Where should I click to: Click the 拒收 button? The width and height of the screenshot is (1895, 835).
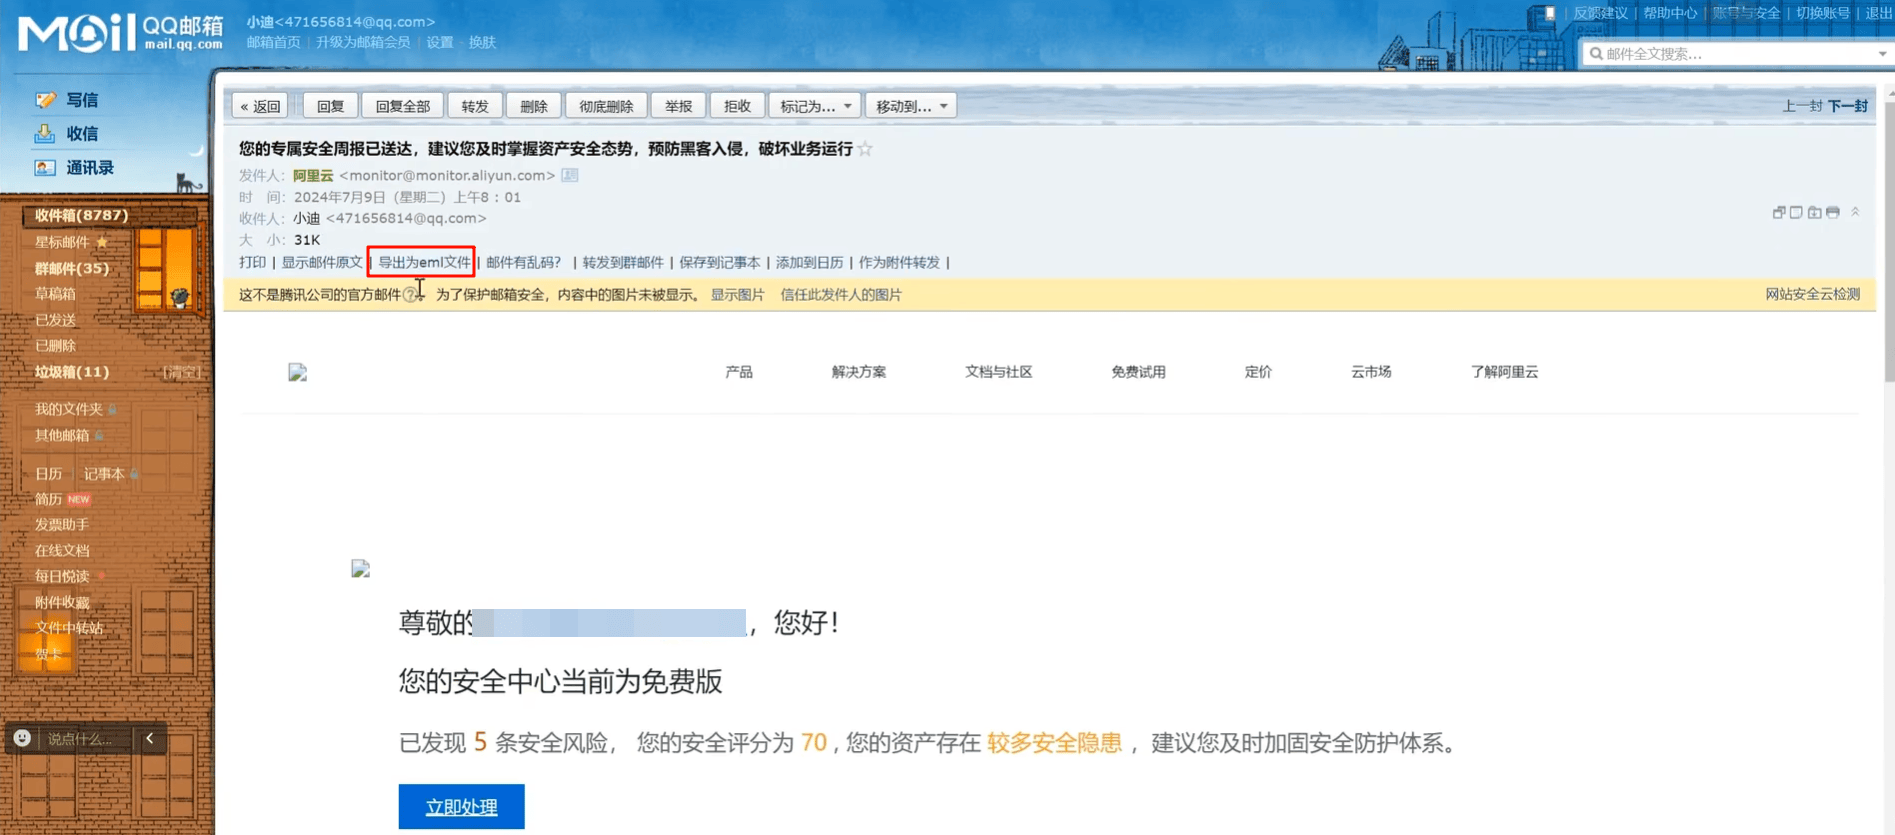(x=737, y=106)
